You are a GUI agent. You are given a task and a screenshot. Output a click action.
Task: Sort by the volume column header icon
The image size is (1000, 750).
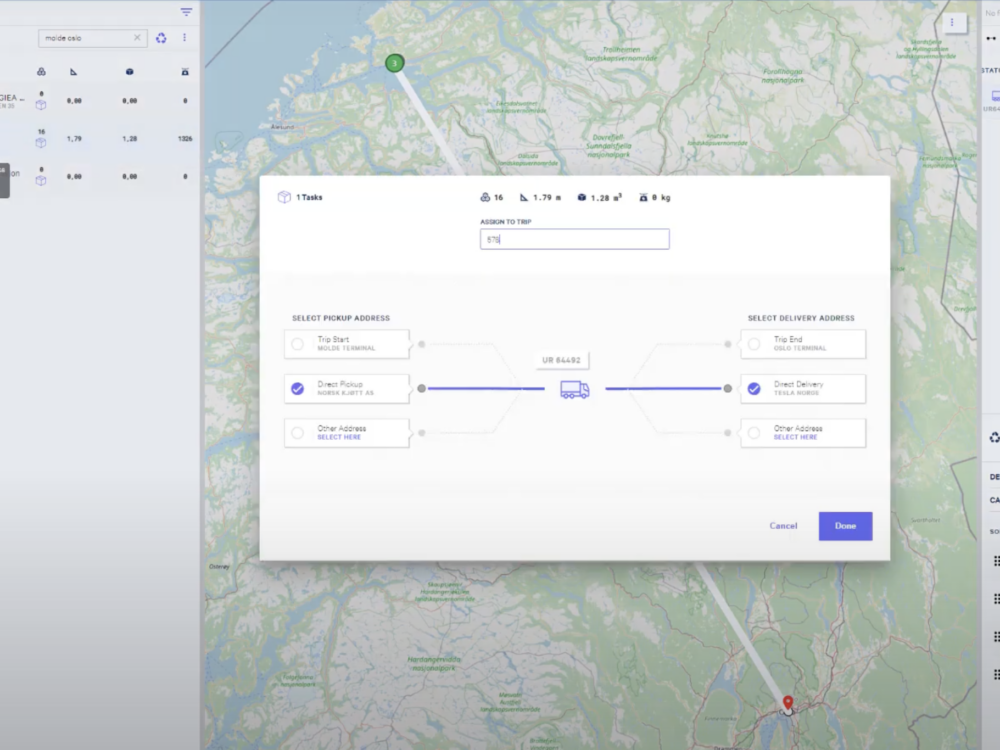coord(129,72)
